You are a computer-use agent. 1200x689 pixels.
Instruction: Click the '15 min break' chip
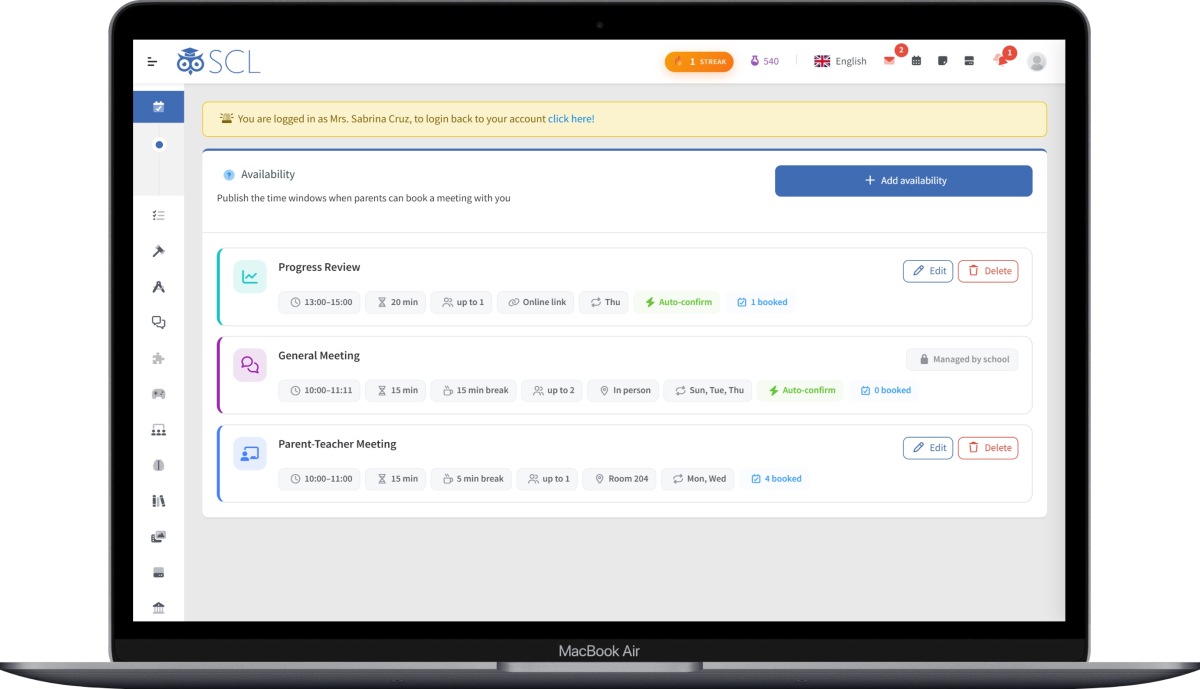474,390
